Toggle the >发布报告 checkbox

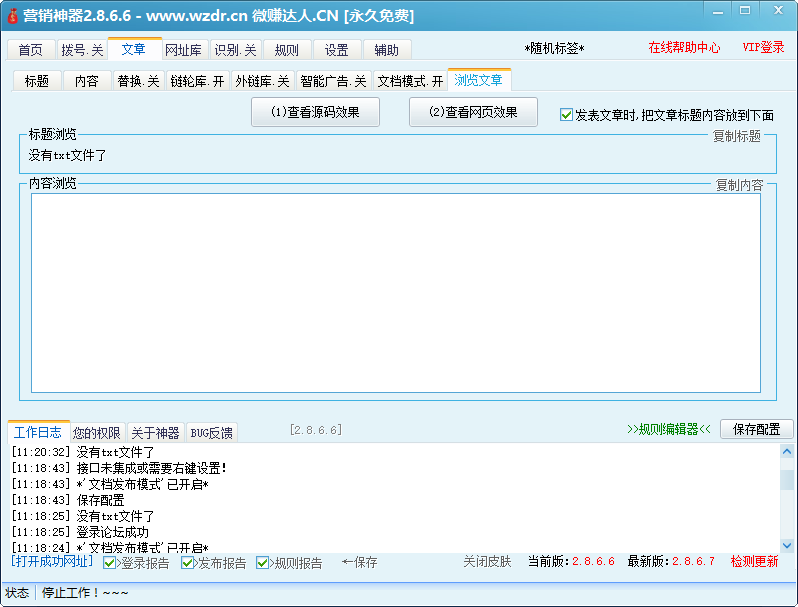187,563
